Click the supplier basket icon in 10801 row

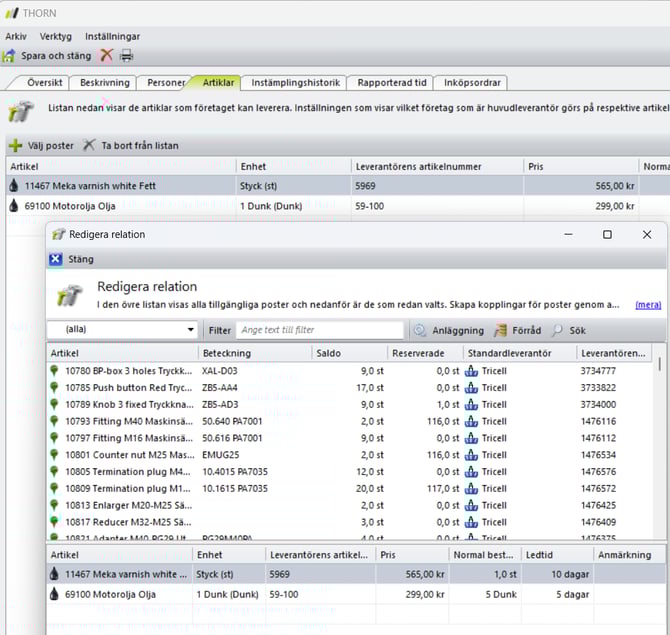pos(471,455)
